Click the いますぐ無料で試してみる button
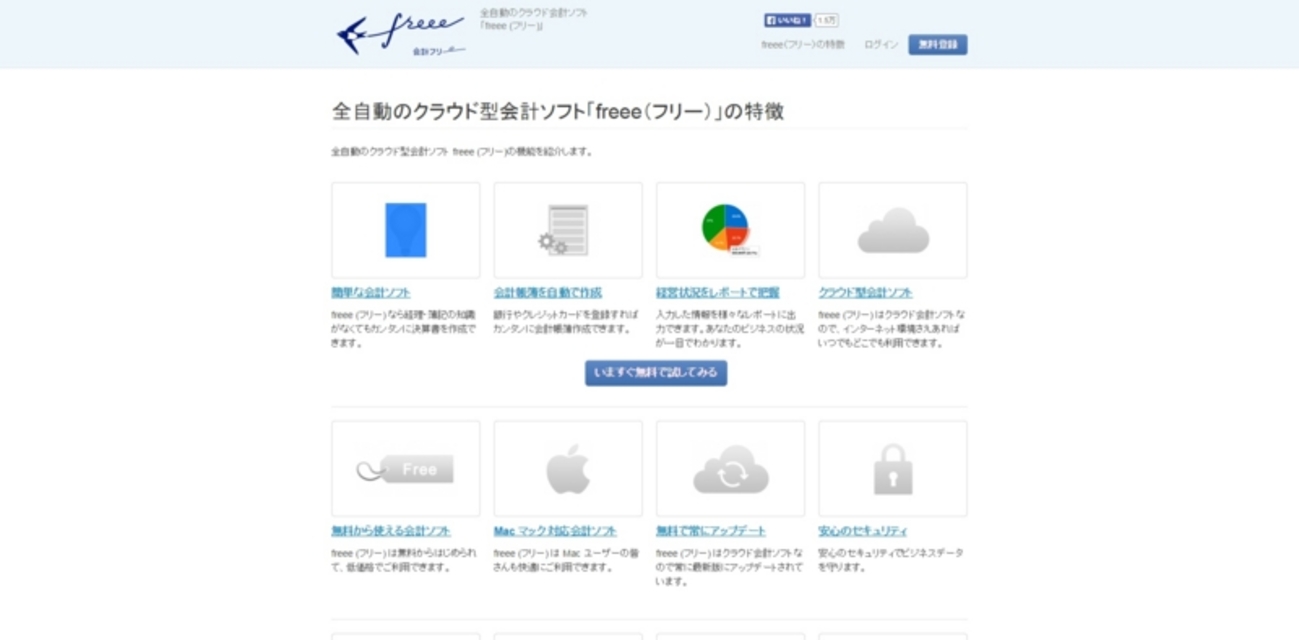Image resolution: width=1299 pixels, height=640 pixels. point(656,373)
